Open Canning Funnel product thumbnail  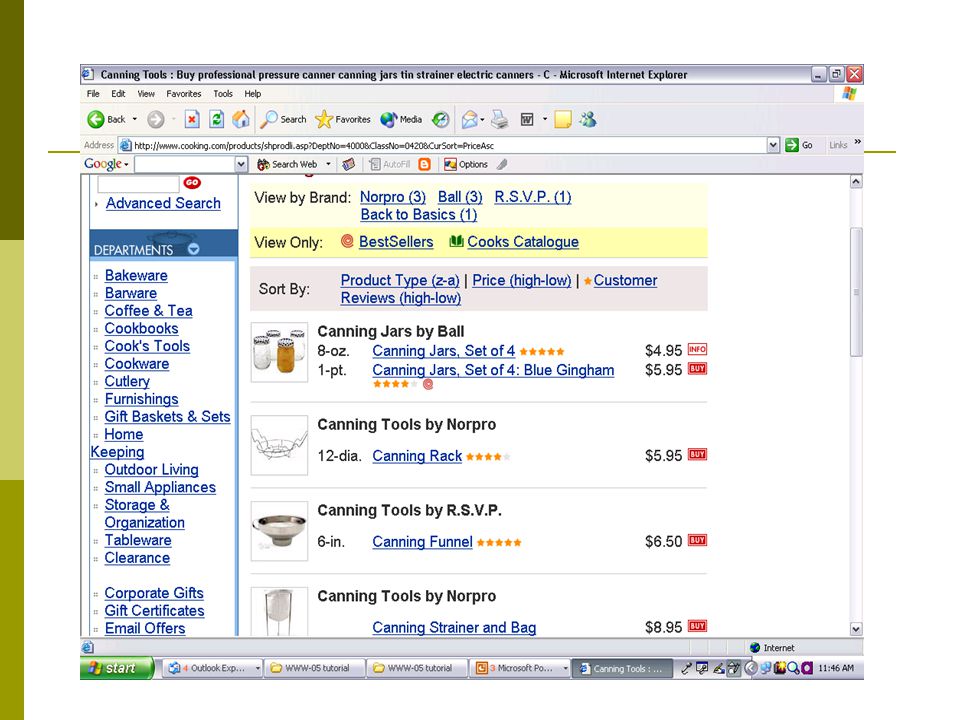279,531
